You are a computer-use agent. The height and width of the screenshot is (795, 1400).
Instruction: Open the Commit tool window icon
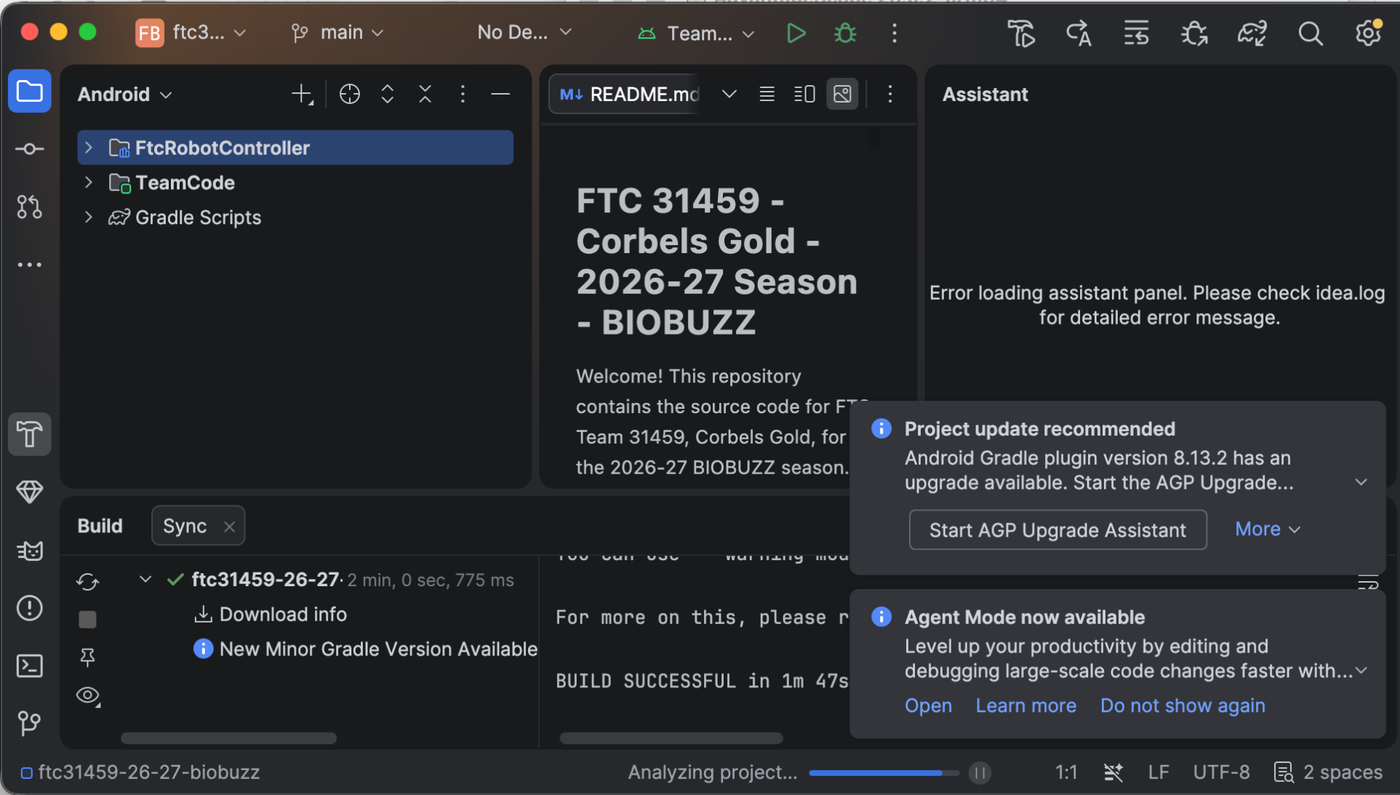point(29,149)
